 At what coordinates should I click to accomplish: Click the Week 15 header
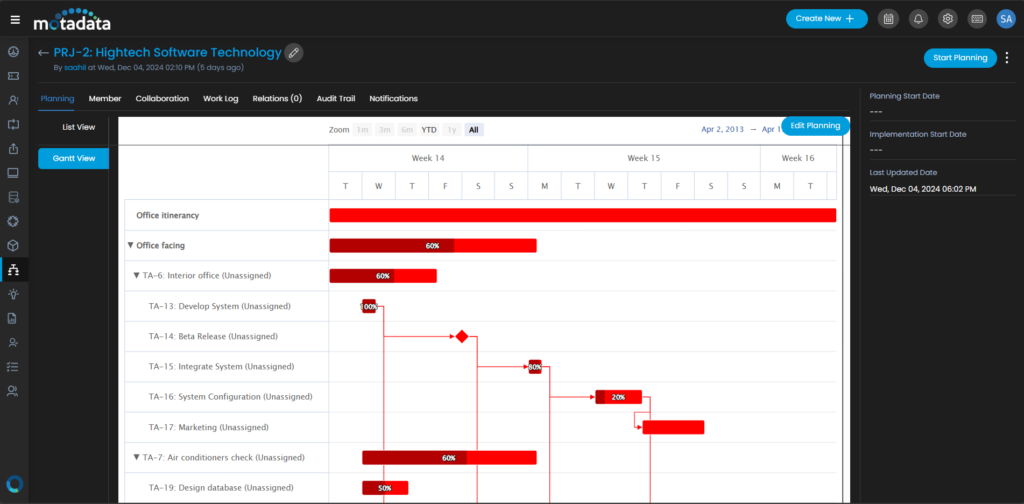click(x=644, y=158)
